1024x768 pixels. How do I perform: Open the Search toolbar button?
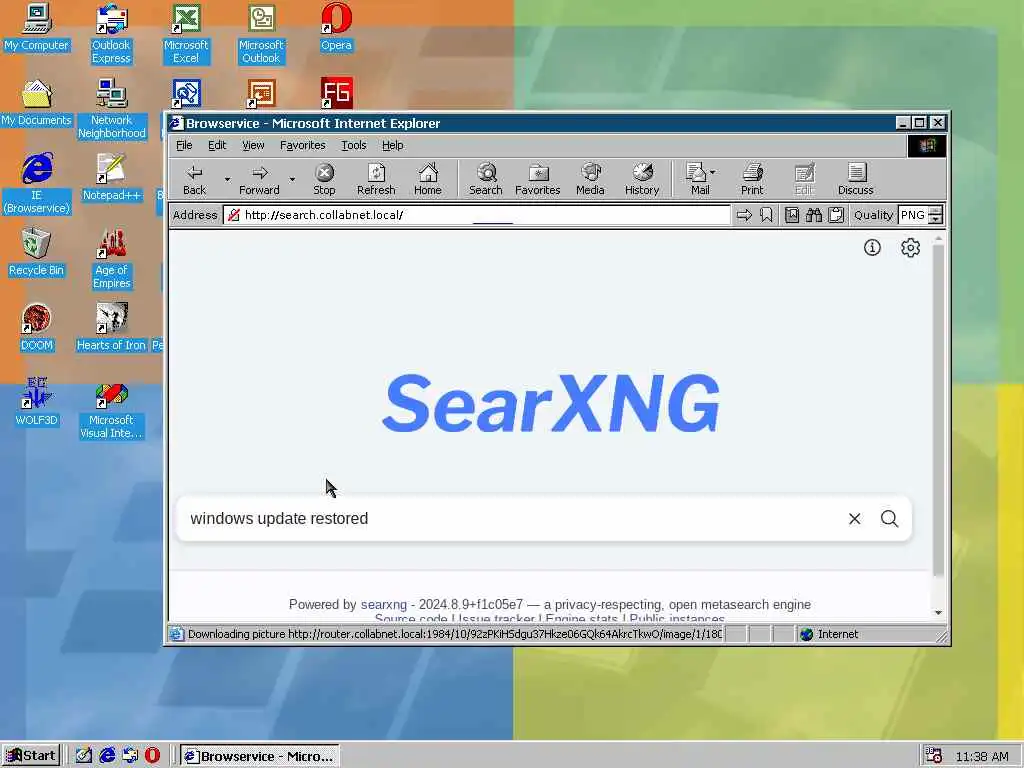(x=485, y=179)
